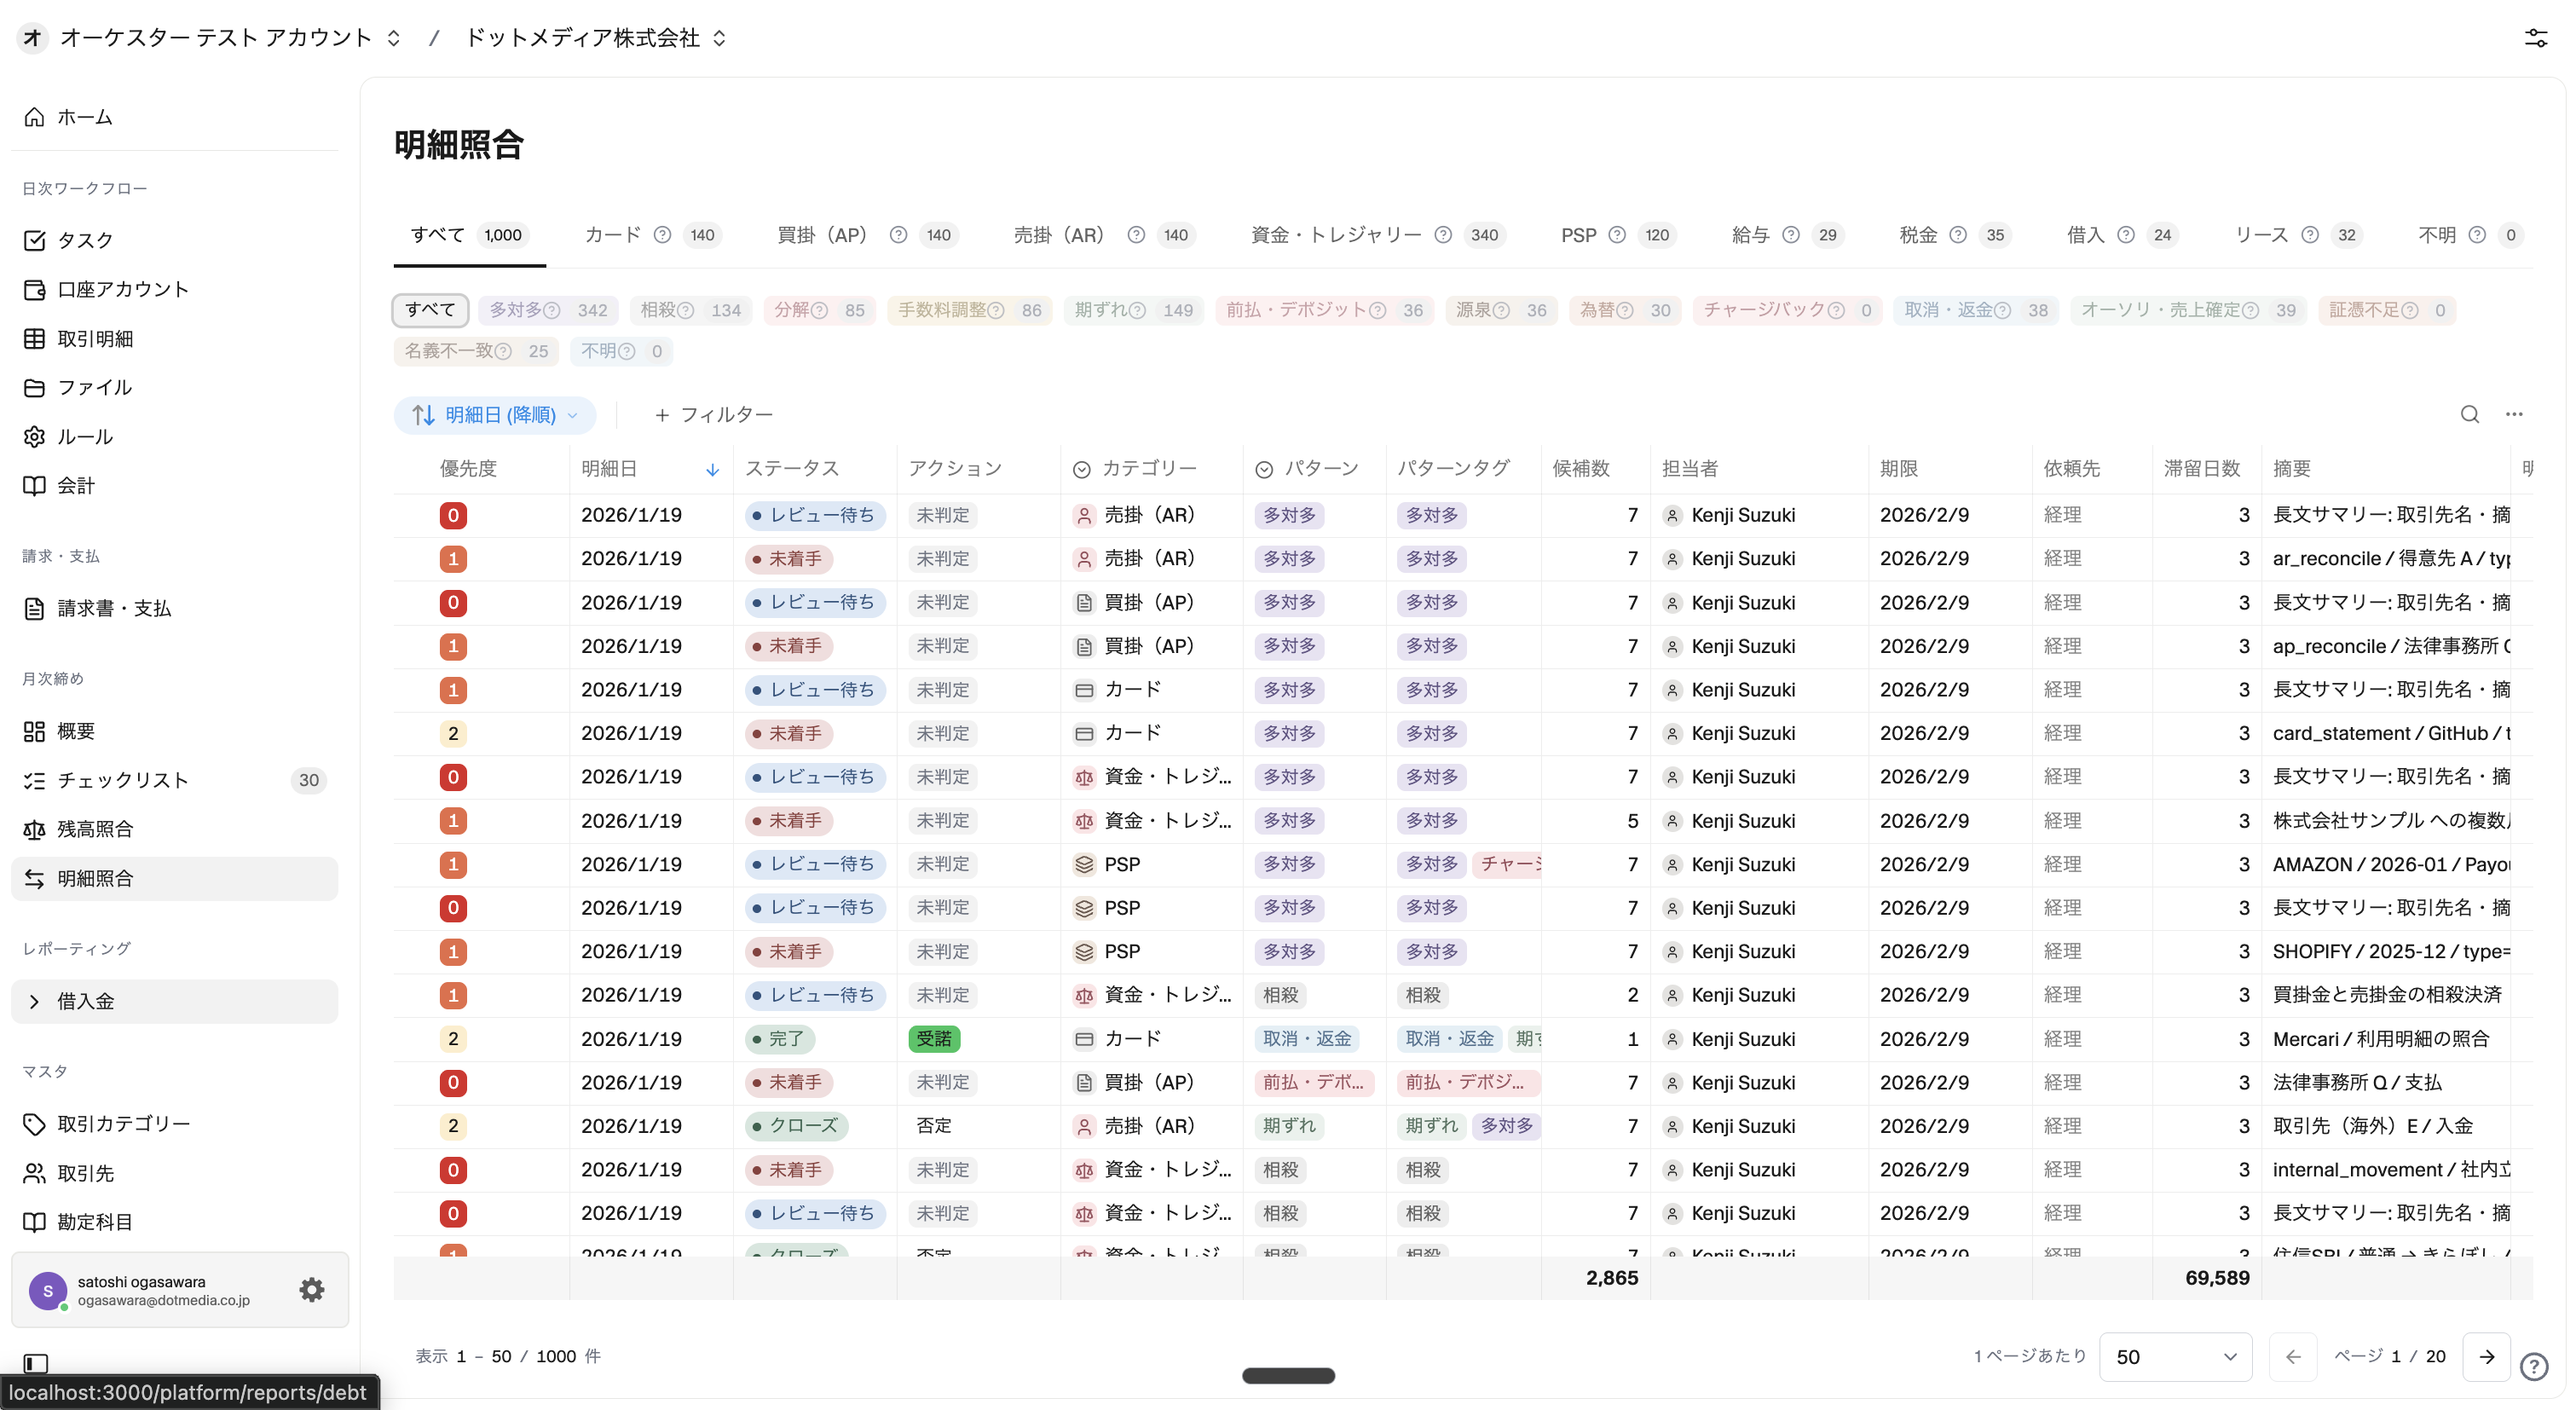The image size is (2576, 1410).
Task: Open 残高照合 in the sidebar
Action: click(x=95, y=829)
